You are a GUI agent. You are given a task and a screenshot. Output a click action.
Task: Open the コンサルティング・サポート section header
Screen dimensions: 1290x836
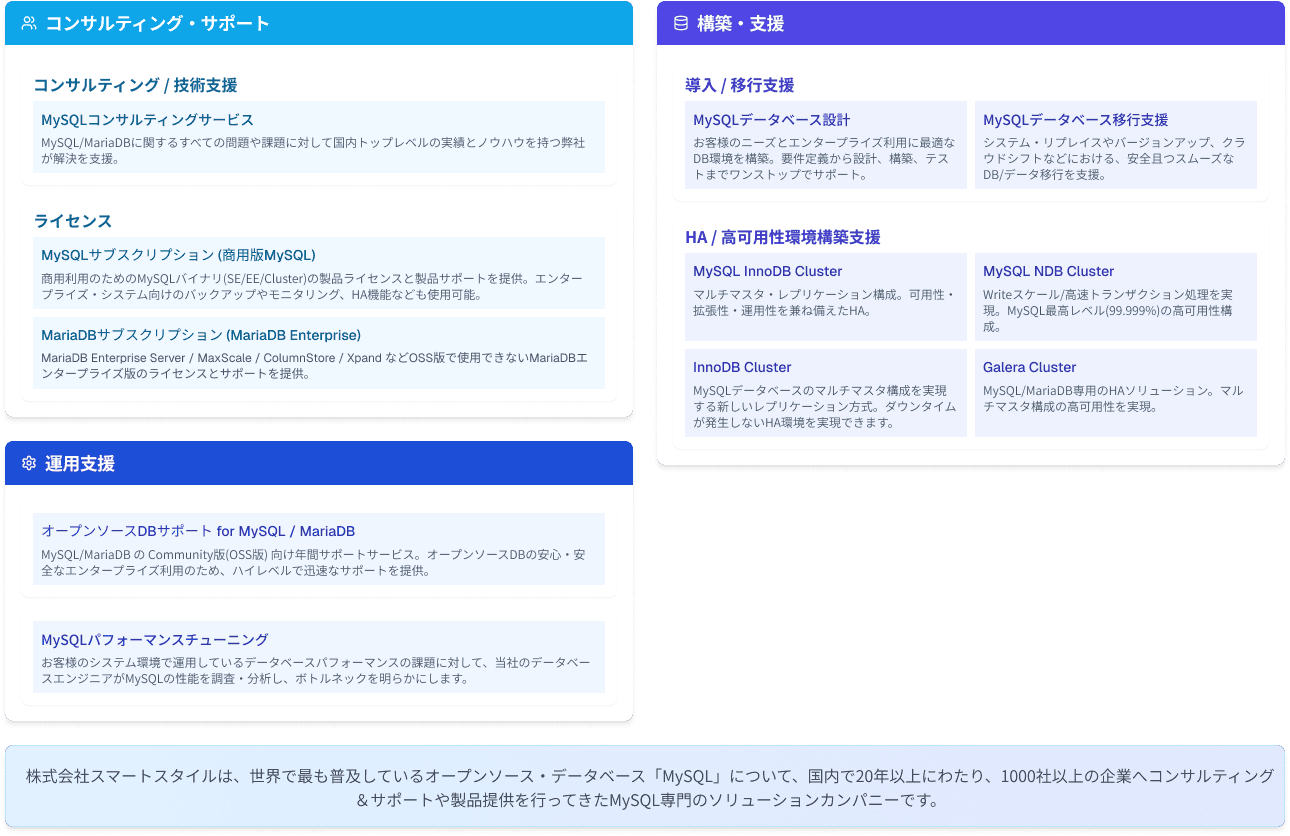coord(319,23)
